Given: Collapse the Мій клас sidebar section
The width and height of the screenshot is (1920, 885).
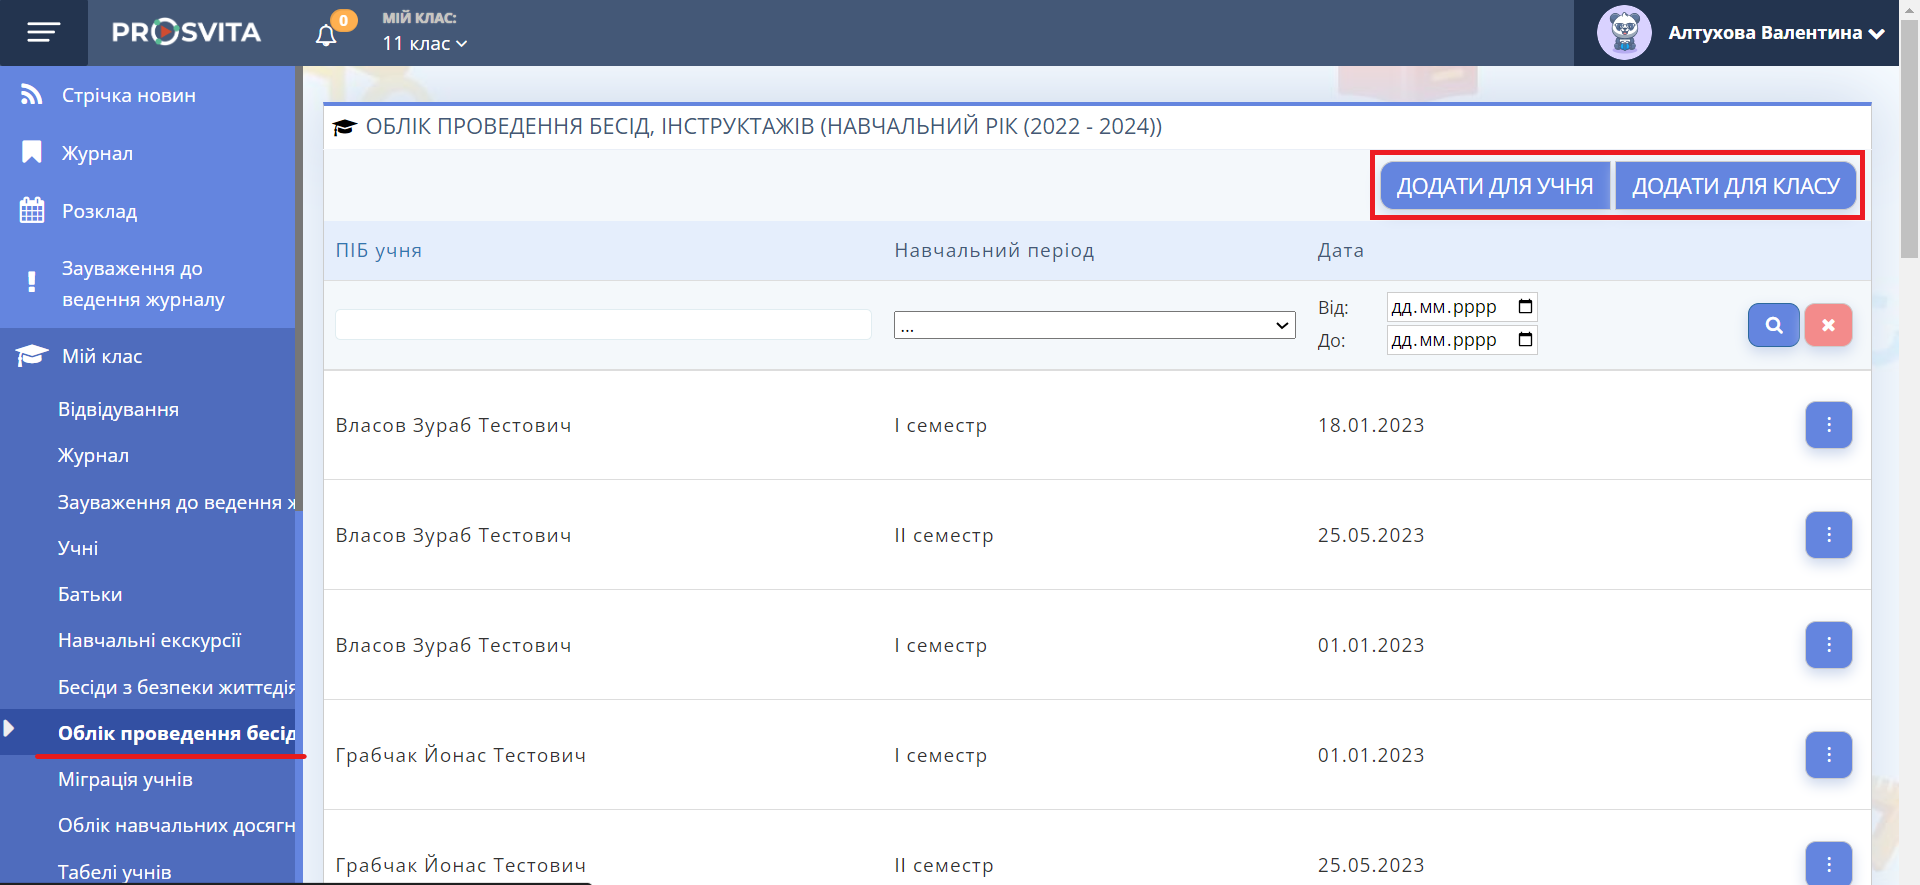Looking at the screenshot, I should click(x=102, y=357).
